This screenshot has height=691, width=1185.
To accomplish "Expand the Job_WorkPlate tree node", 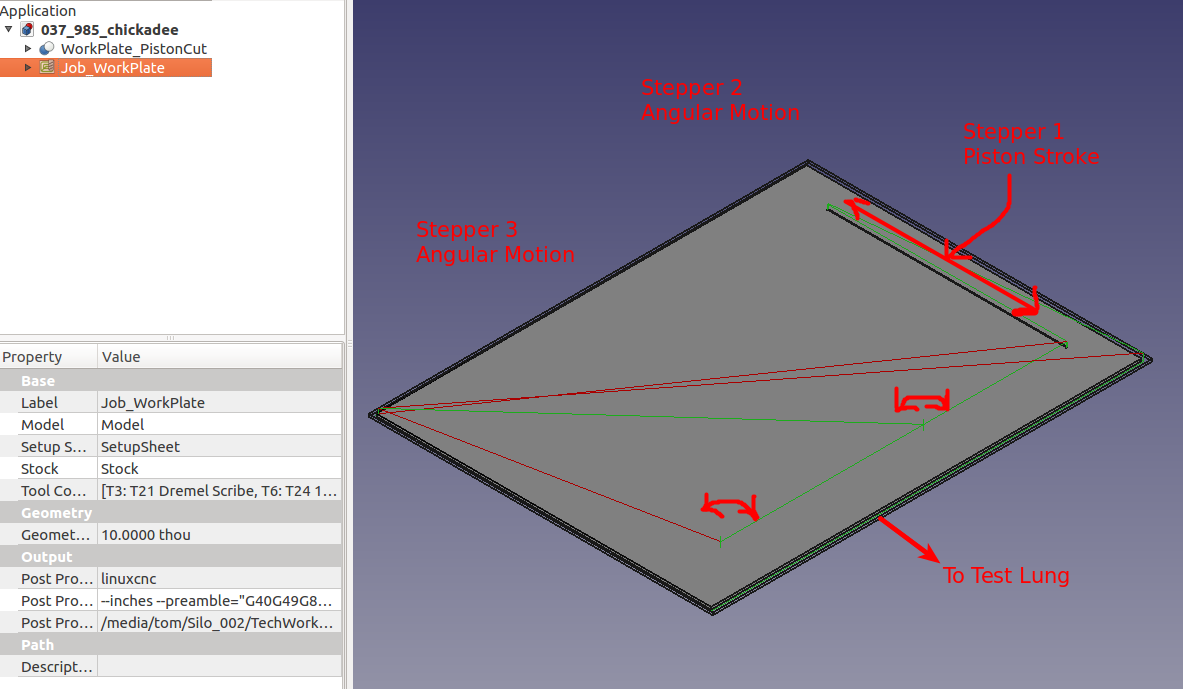I will (28, 68).
